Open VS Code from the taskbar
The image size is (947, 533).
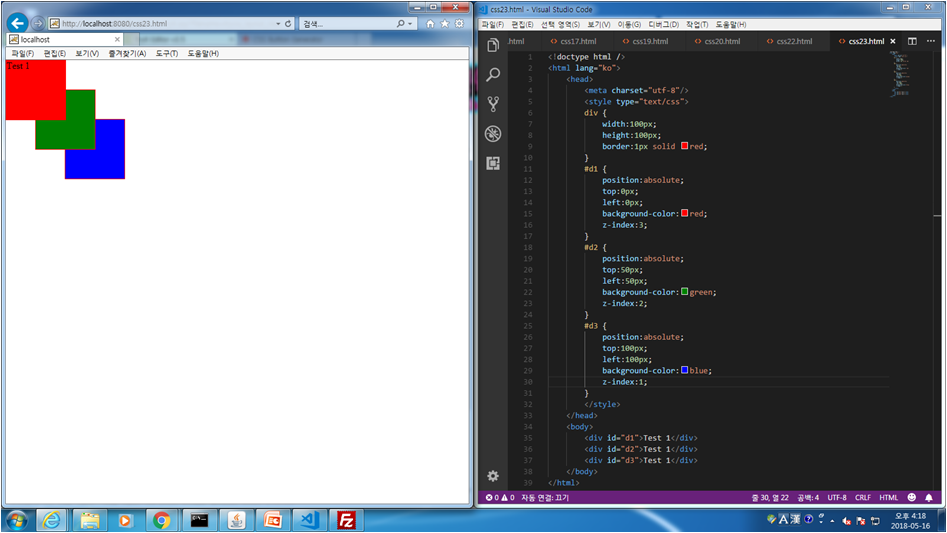tap(309, 520)
